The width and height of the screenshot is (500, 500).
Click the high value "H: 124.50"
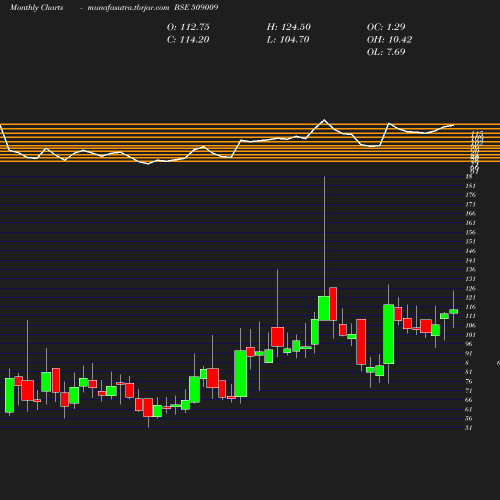(288, 27)
